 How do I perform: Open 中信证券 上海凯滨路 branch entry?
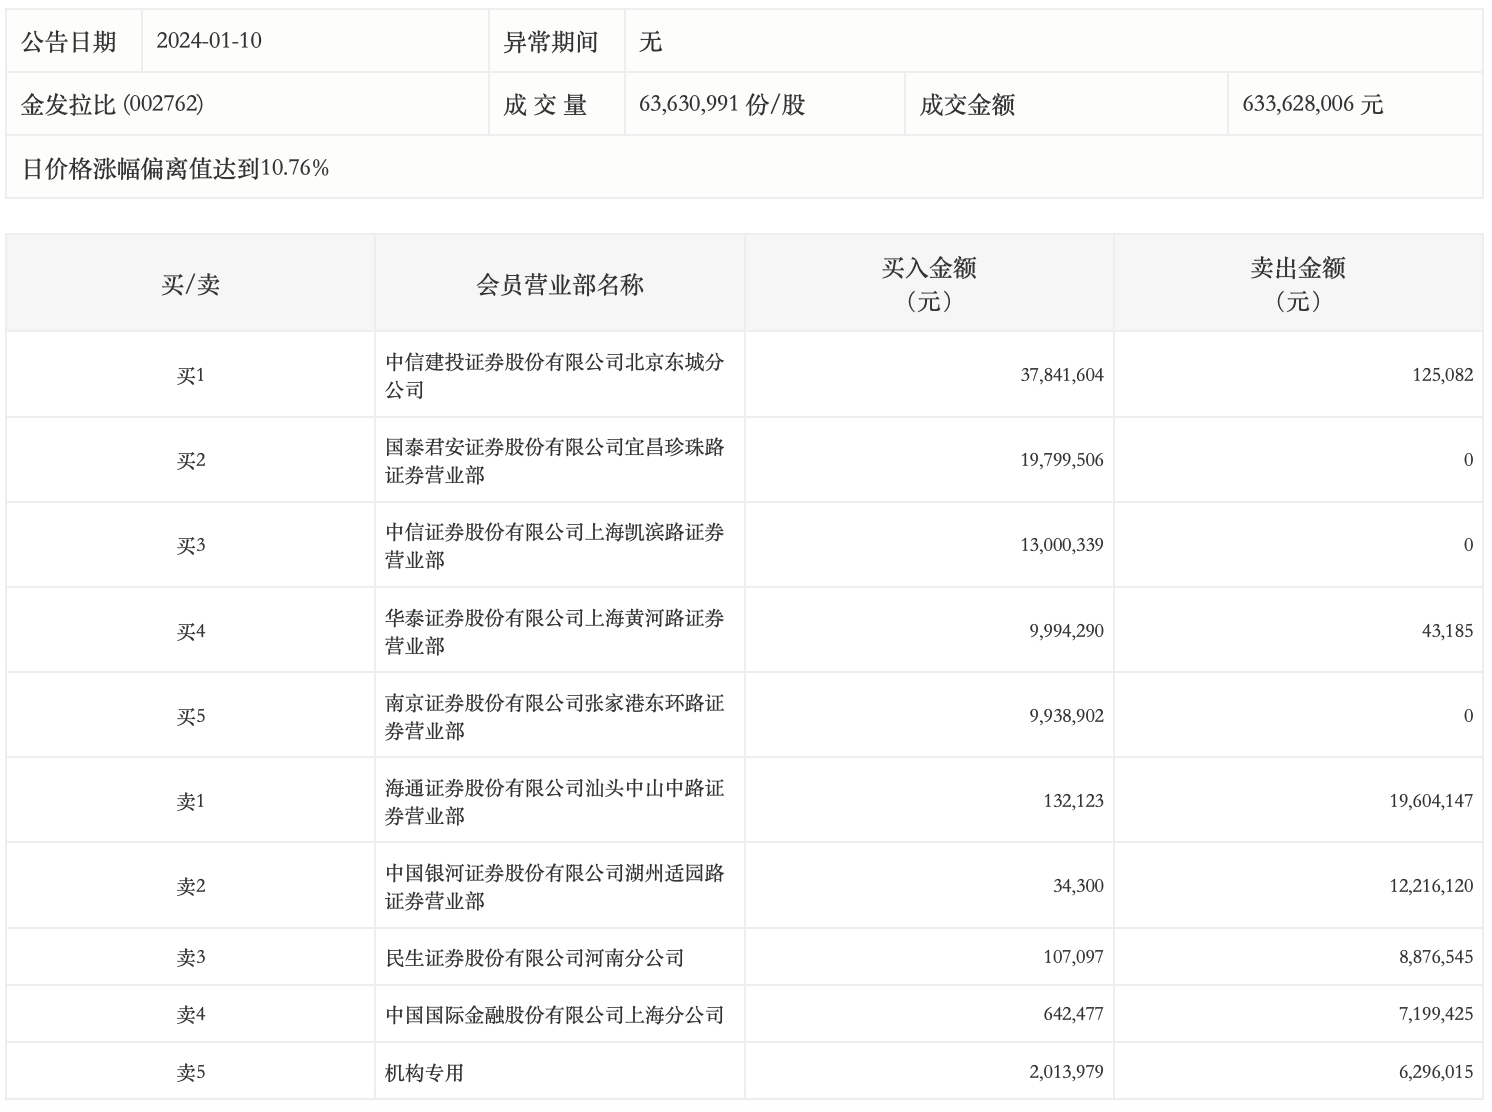point(554,546)
